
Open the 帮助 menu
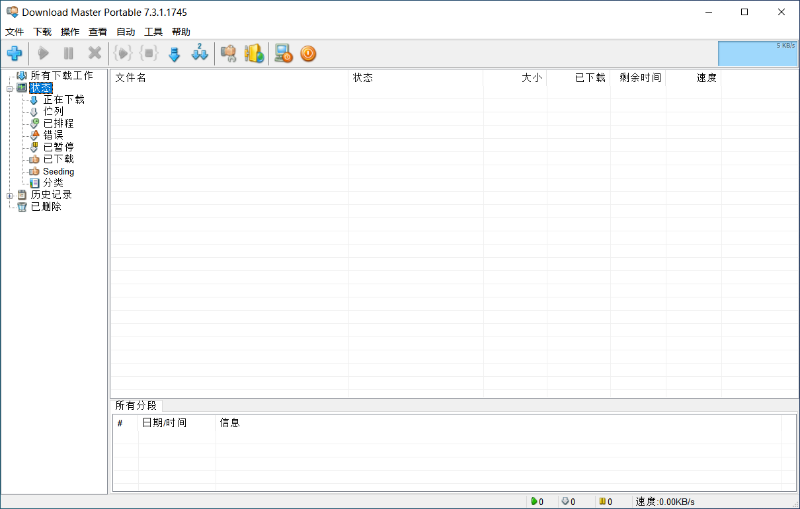point(181,32)
